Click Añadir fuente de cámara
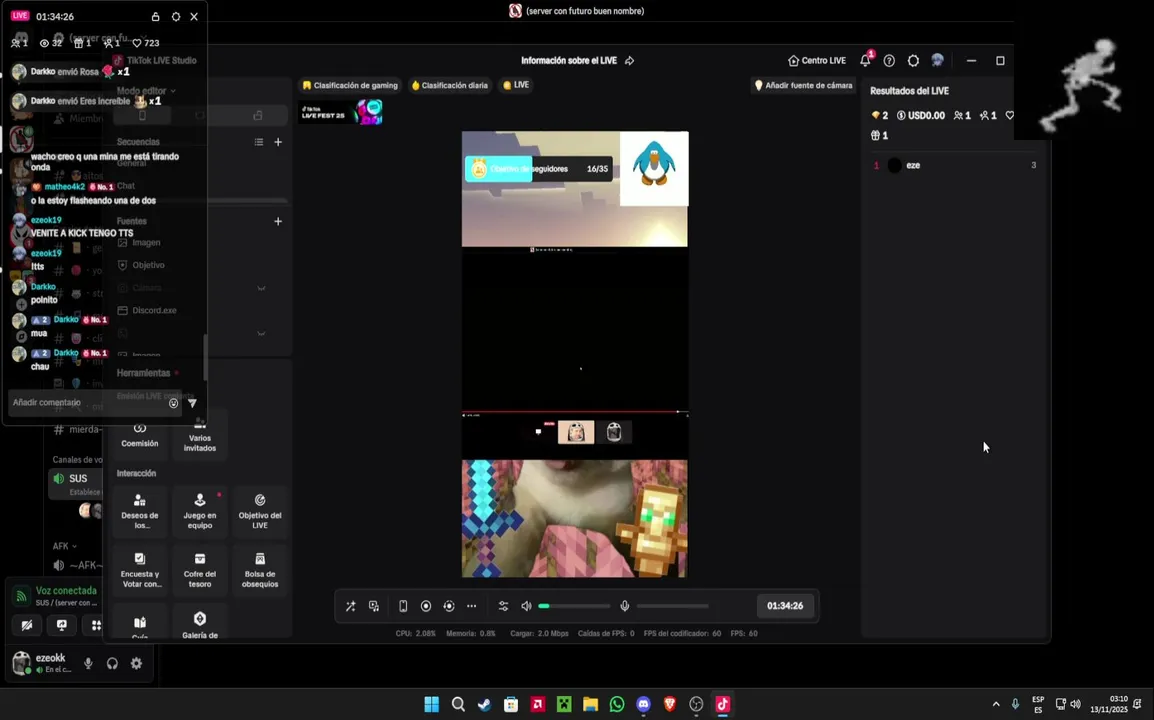The image size is (1154, 720). click(804, 85)
